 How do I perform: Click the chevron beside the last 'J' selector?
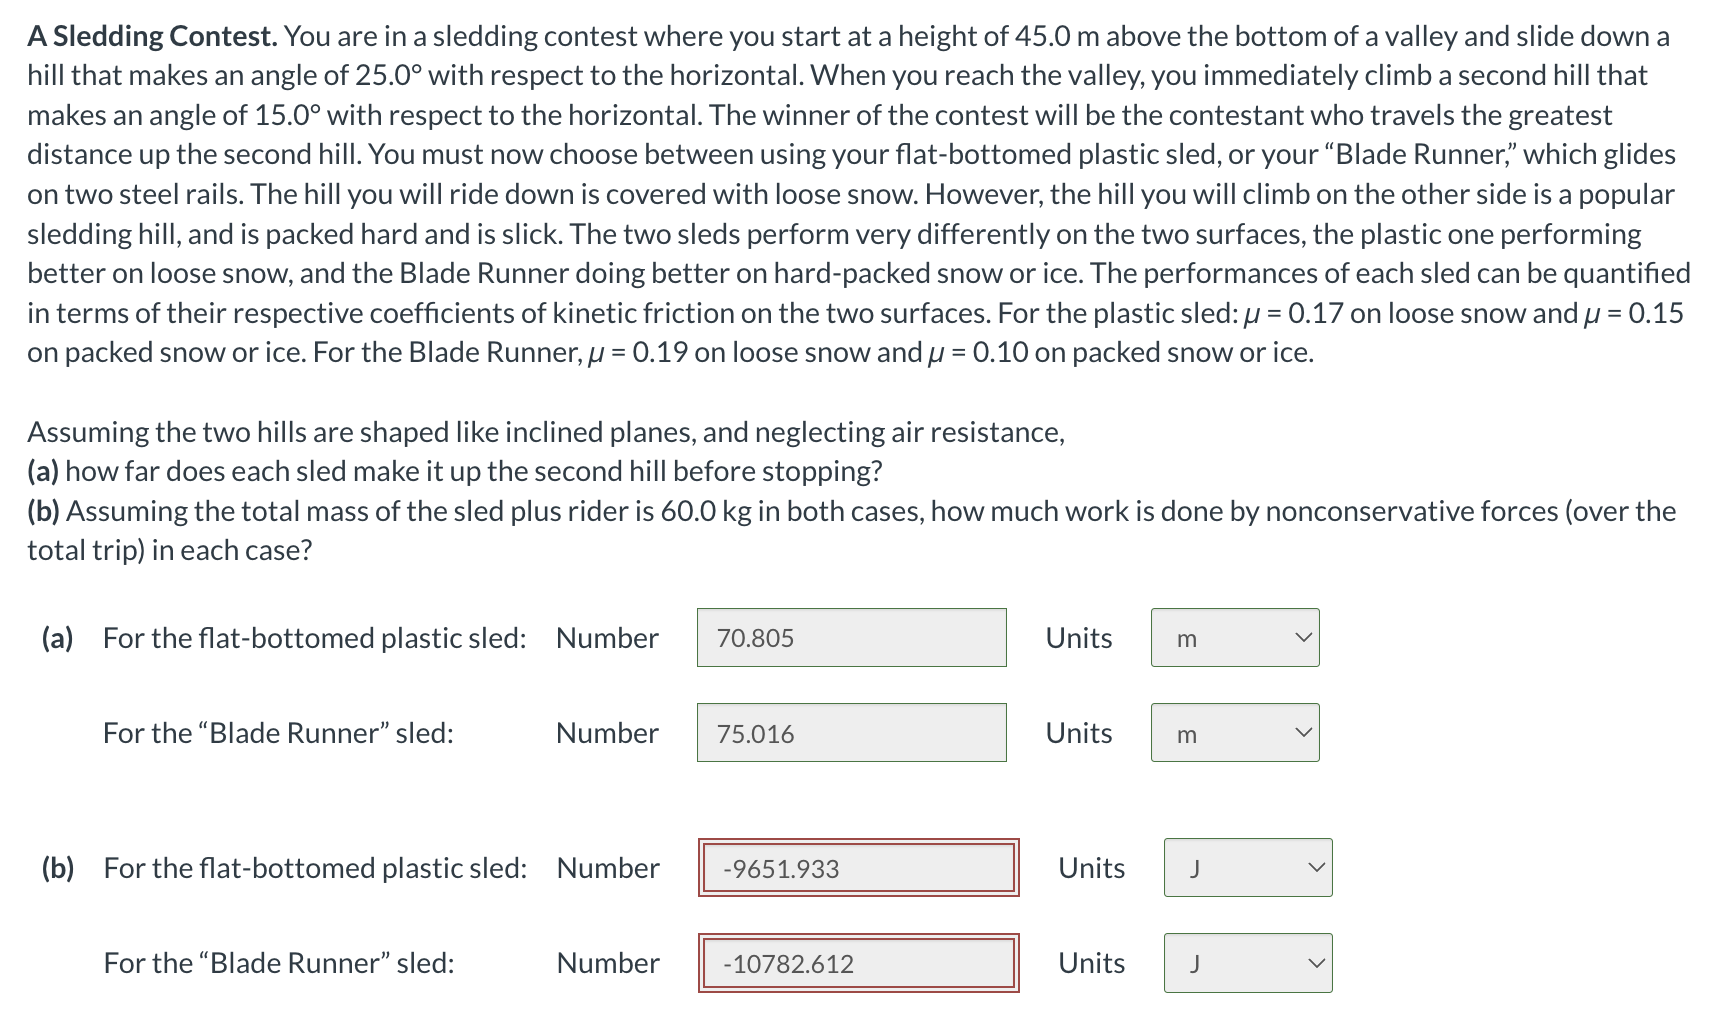[1316, 963]
